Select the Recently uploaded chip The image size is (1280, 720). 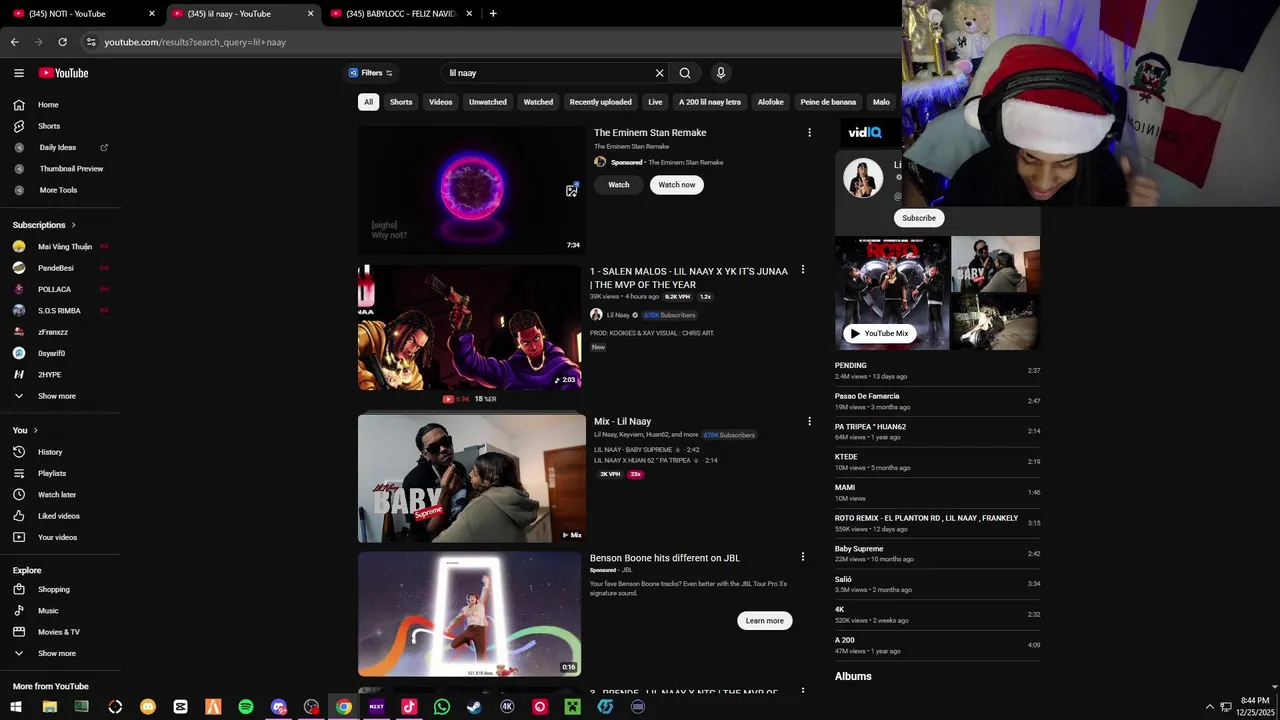(x=601, y=102)
